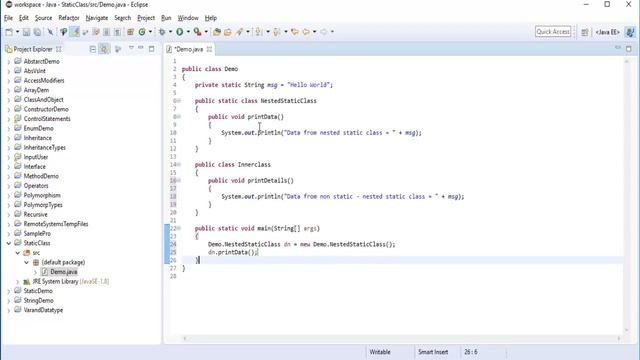Click the Next Annotation toolbar icon
The width and height of the screenshot is (640, 360).
259,32
